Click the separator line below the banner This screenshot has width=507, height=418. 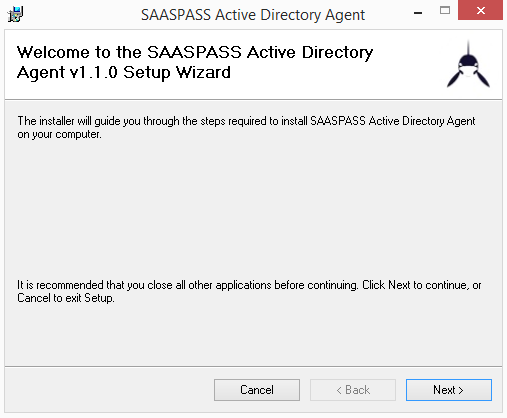pos(253,99)
